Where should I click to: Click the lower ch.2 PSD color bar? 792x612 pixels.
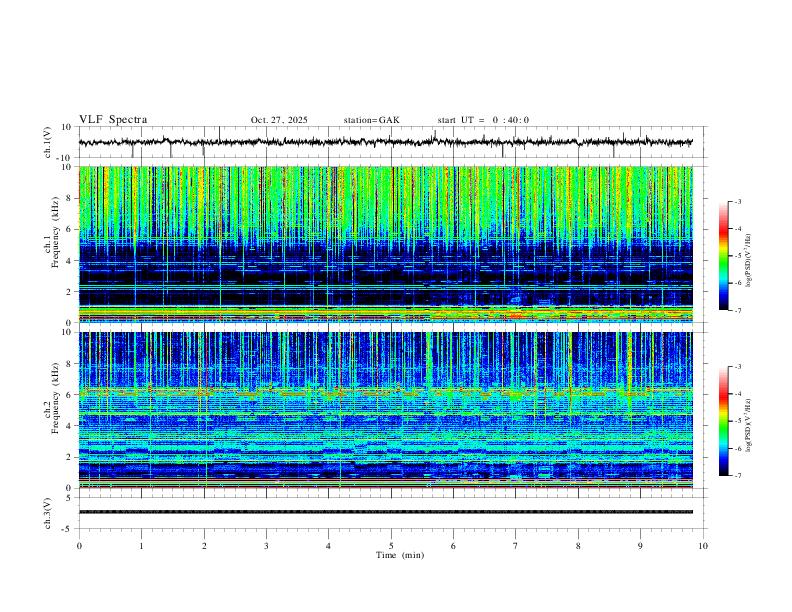(x=723, y=421)
